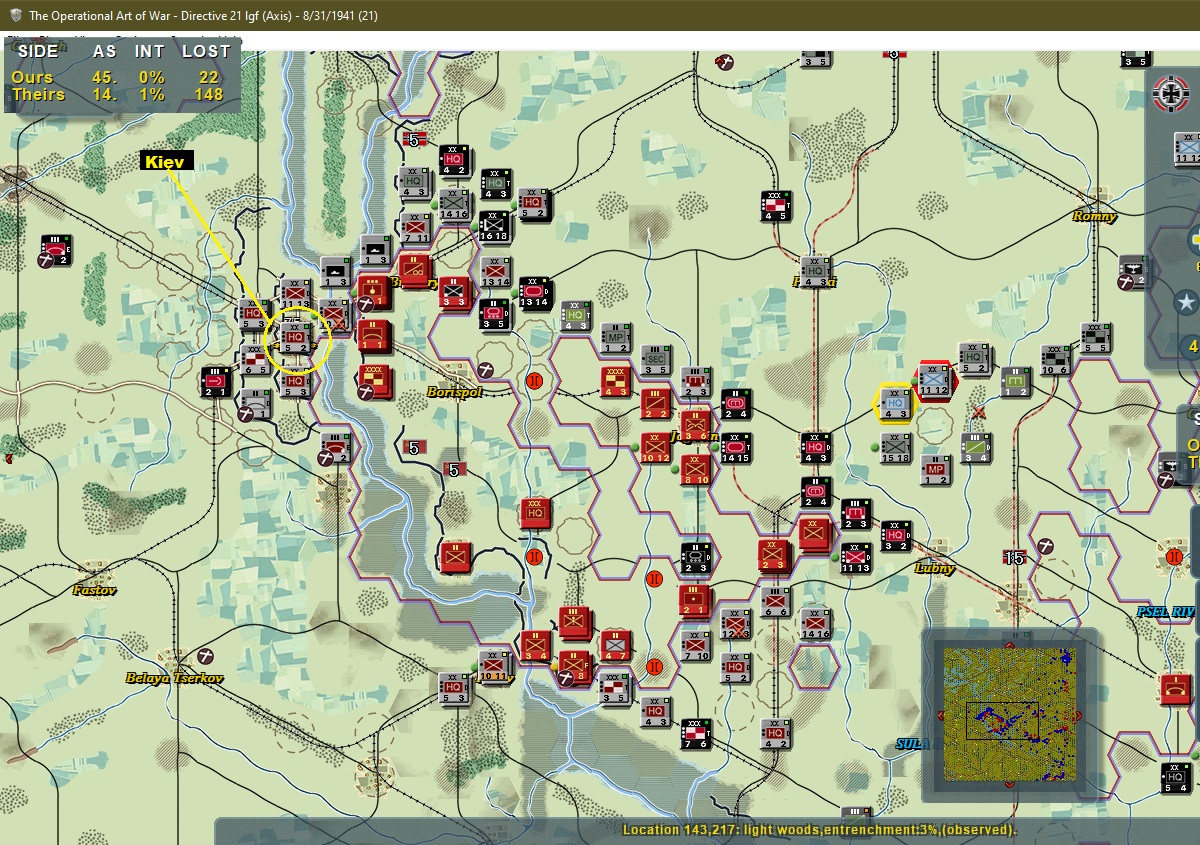Click the star icon in side panel
Image resolution: width=1200 pixels, height=845 pixels.
point(1186,304)
